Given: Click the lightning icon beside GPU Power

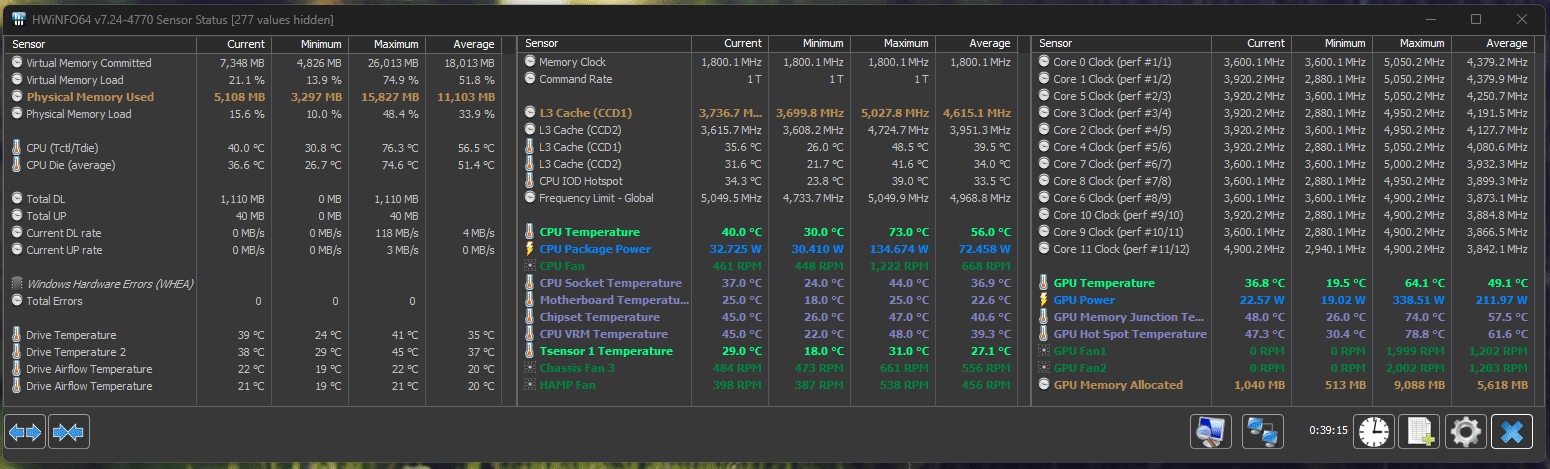Looking at the screenshot, I should pos(1044,300).
